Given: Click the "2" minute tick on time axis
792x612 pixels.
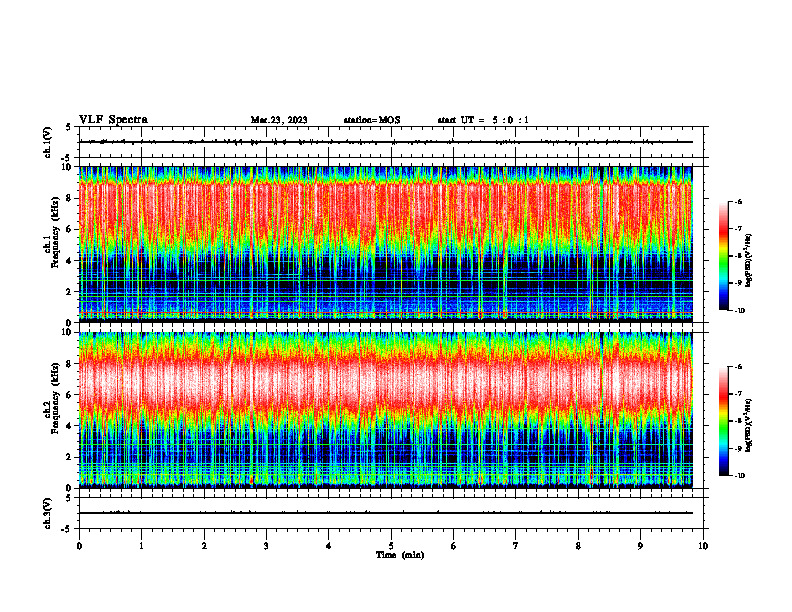Looking at the screenshot, I should coord(204,546).
